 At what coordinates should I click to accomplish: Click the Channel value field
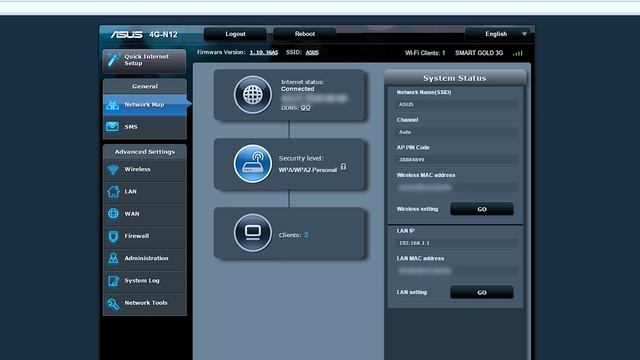456,132
